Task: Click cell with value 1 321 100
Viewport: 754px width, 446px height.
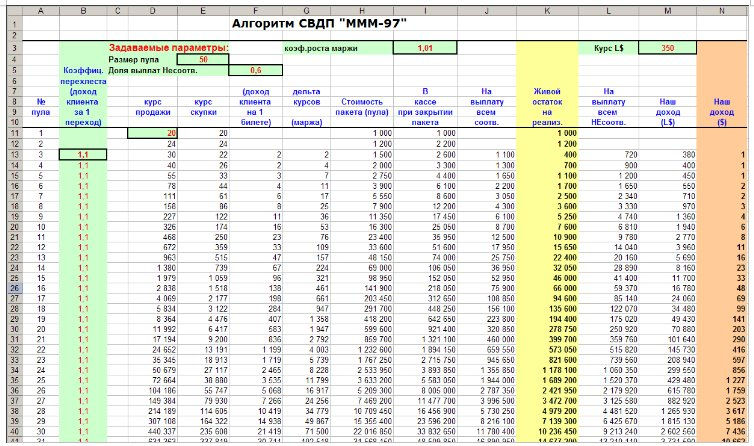Action: coord(425,339)
